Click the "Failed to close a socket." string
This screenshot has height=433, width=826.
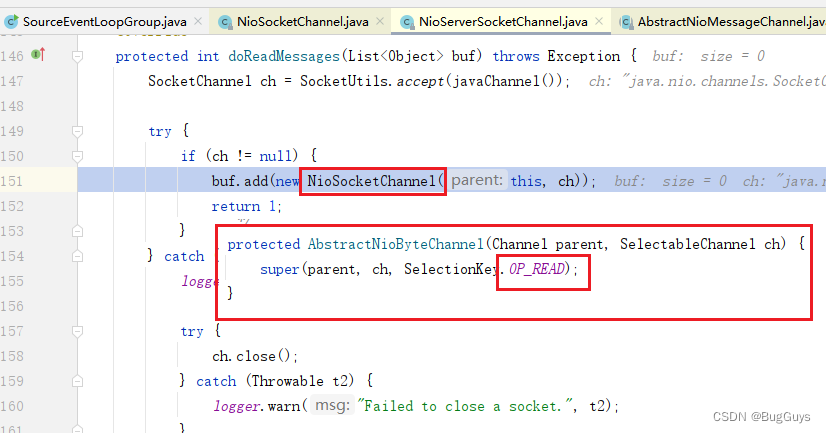pyautogui.click(x=465, y=406)
